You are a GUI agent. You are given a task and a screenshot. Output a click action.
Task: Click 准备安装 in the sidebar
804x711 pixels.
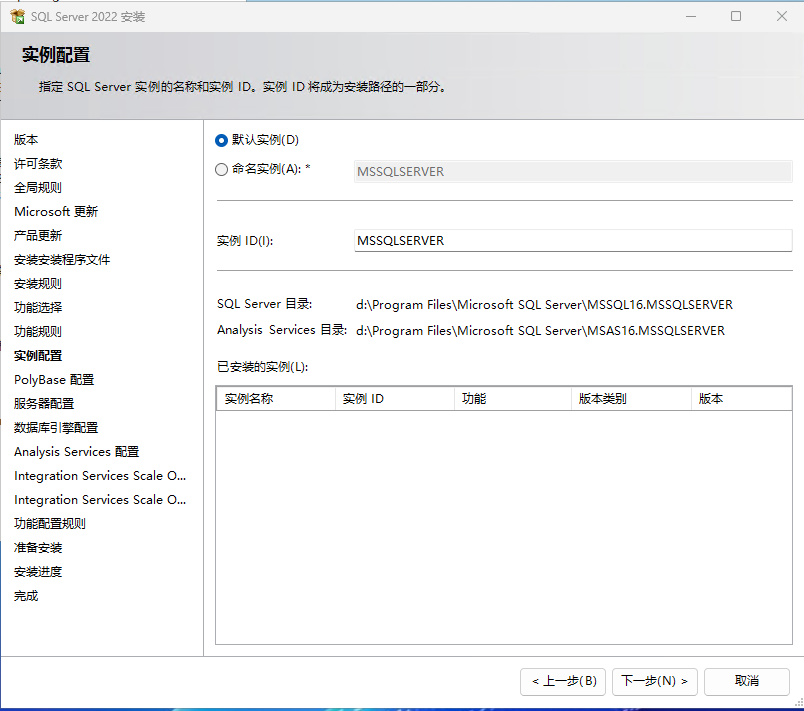point(38,548)
